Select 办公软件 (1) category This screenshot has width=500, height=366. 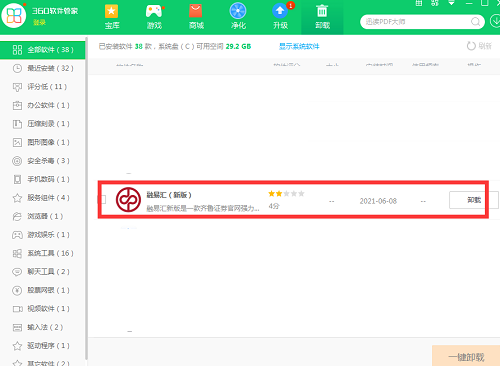click(x=43, y=105)
